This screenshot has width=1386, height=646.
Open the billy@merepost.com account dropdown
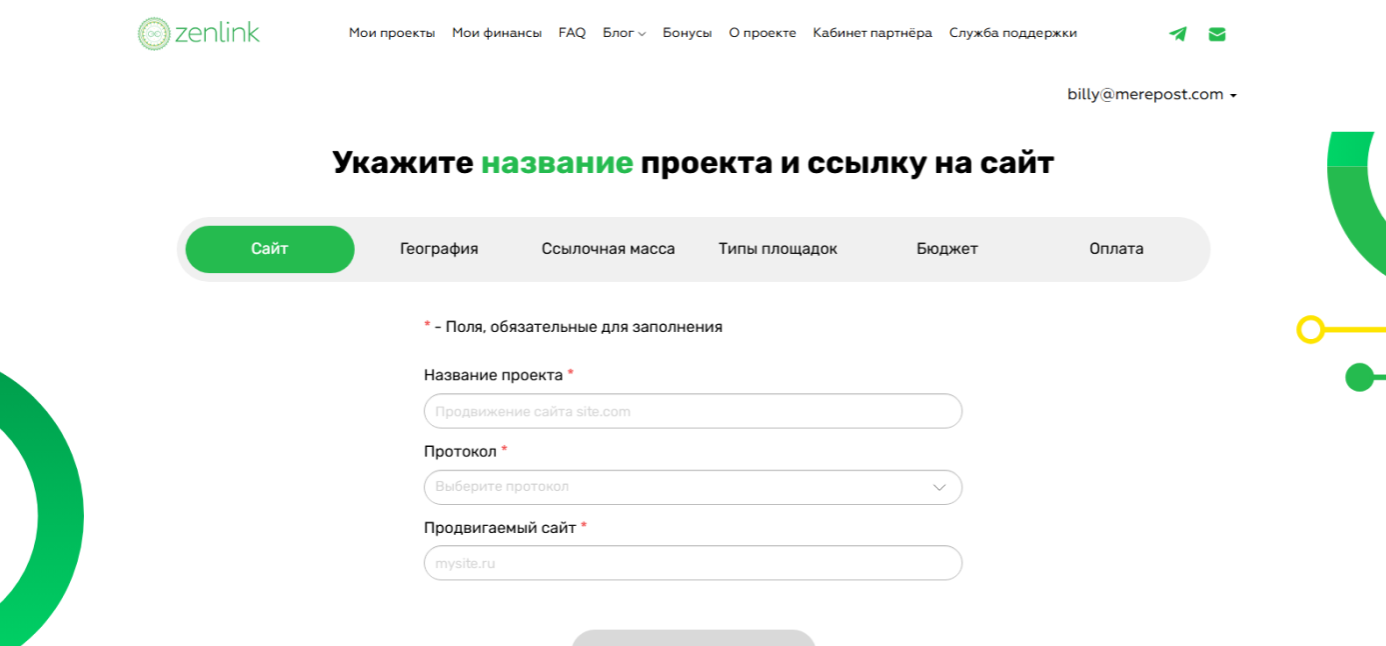pos(1152,95)
